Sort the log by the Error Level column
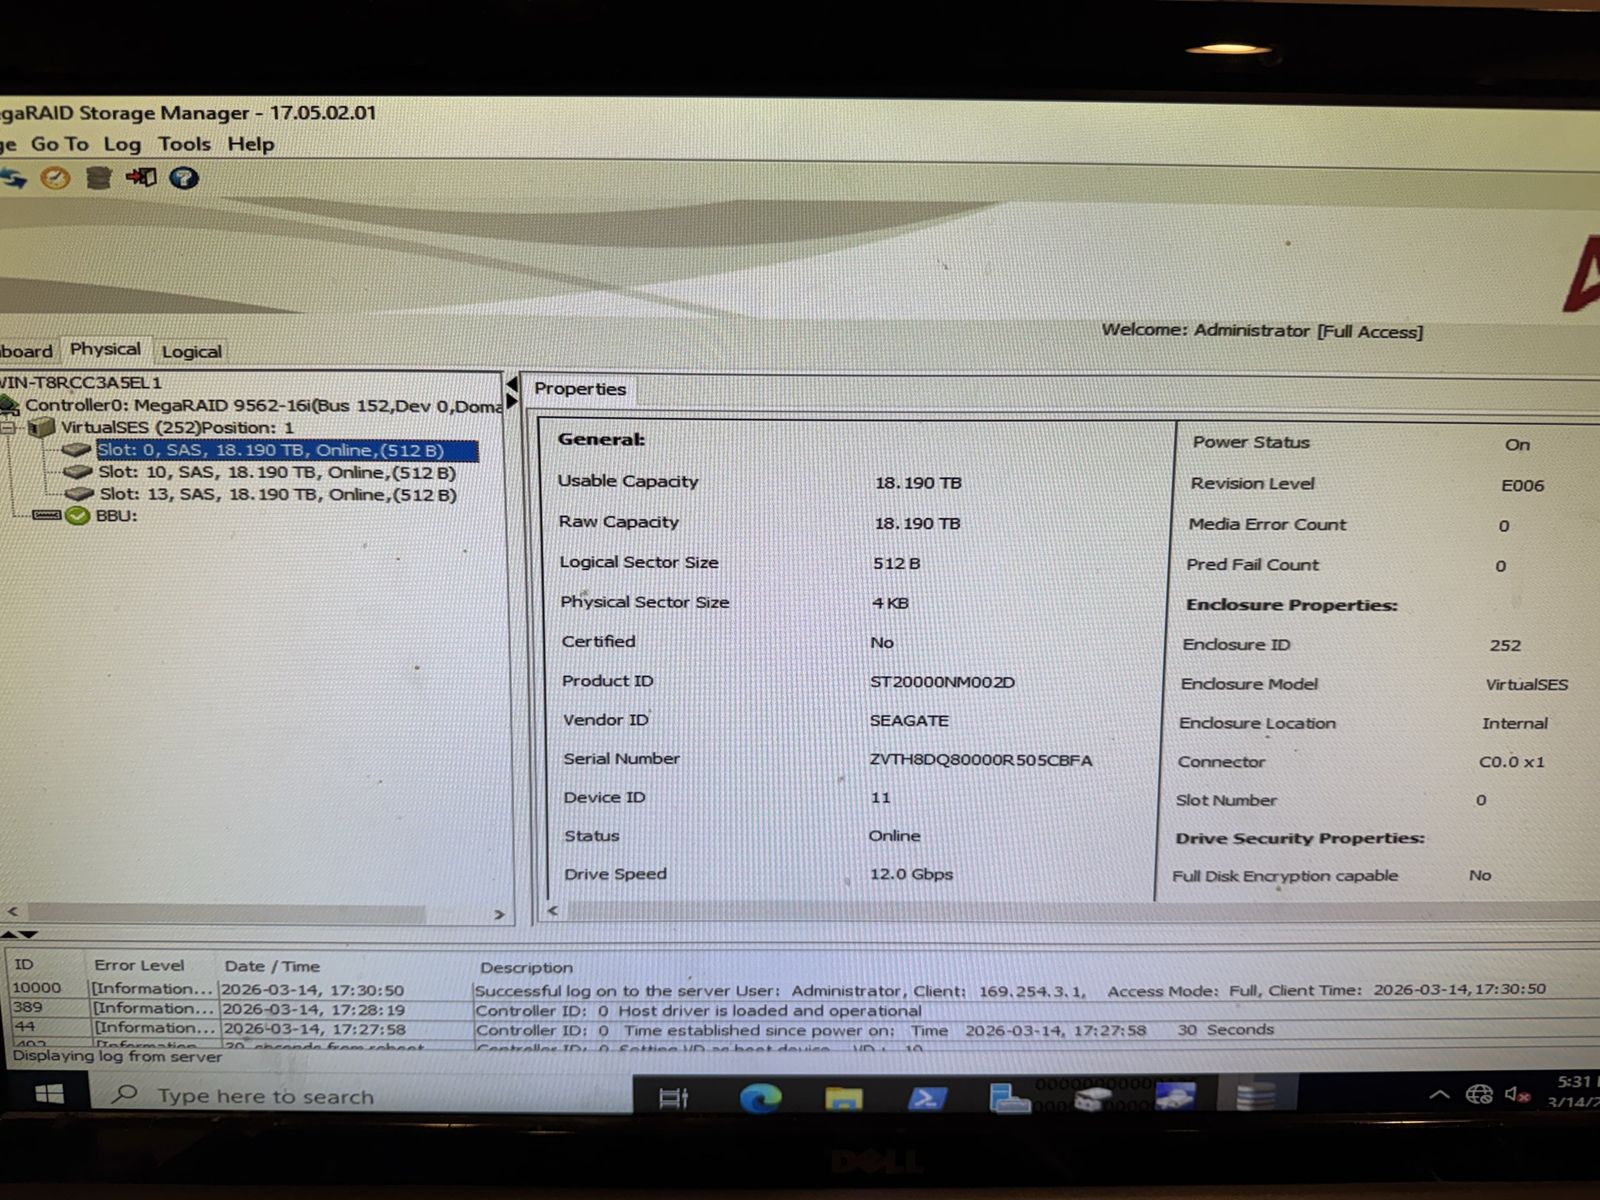 139,965
